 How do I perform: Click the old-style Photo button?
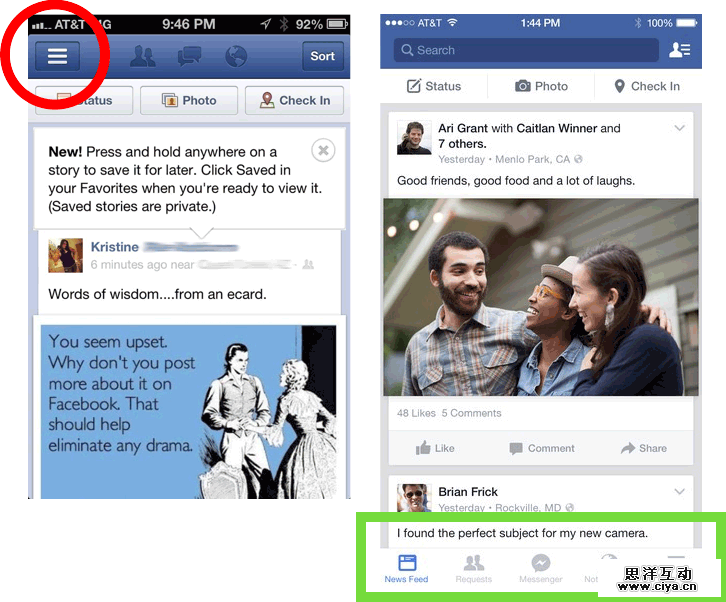(x=189, y=100)
